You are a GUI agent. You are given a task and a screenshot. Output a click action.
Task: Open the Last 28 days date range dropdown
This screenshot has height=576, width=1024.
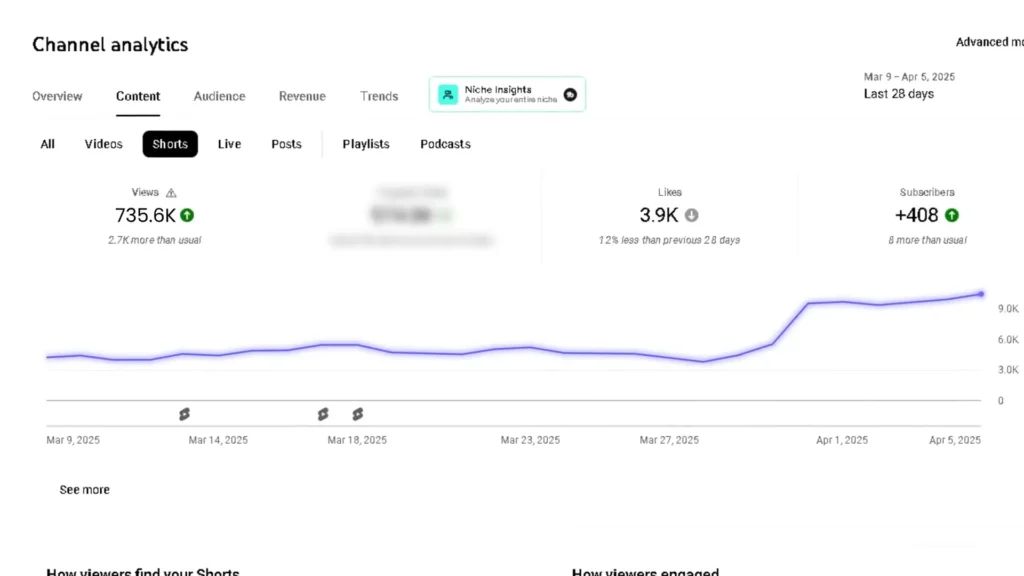tap(898, 94)
